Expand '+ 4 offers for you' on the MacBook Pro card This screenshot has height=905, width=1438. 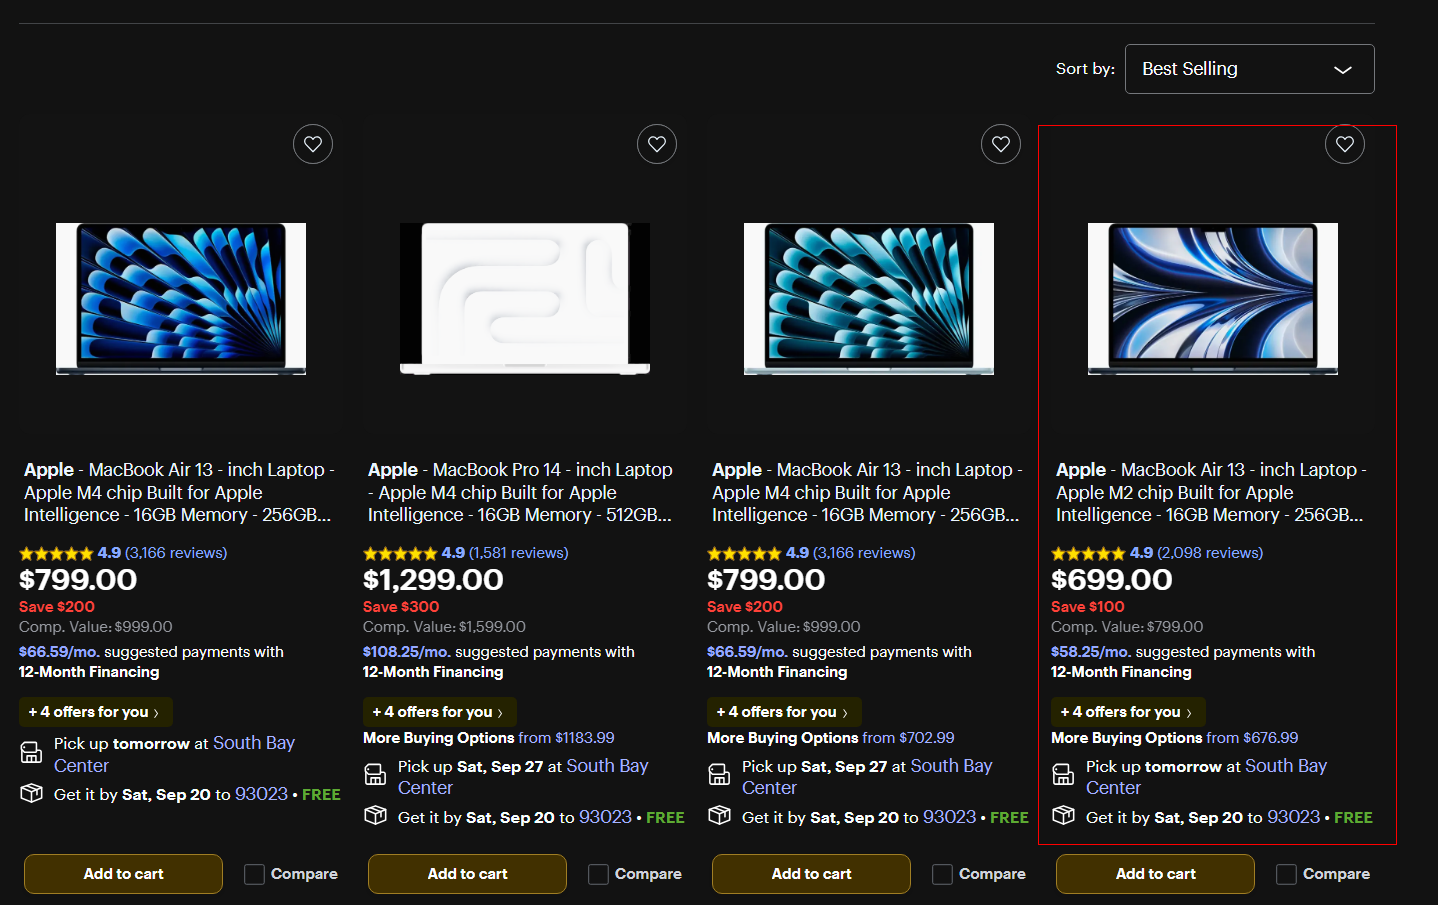coord(439,712)
